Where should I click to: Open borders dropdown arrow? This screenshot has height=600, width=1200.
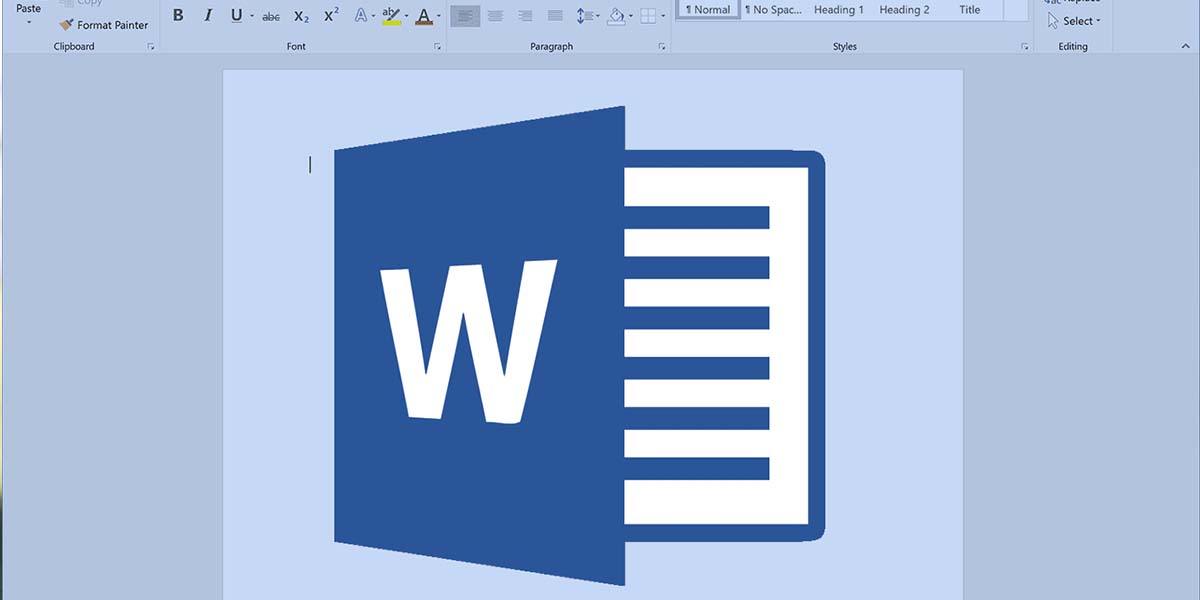[663, 17]
